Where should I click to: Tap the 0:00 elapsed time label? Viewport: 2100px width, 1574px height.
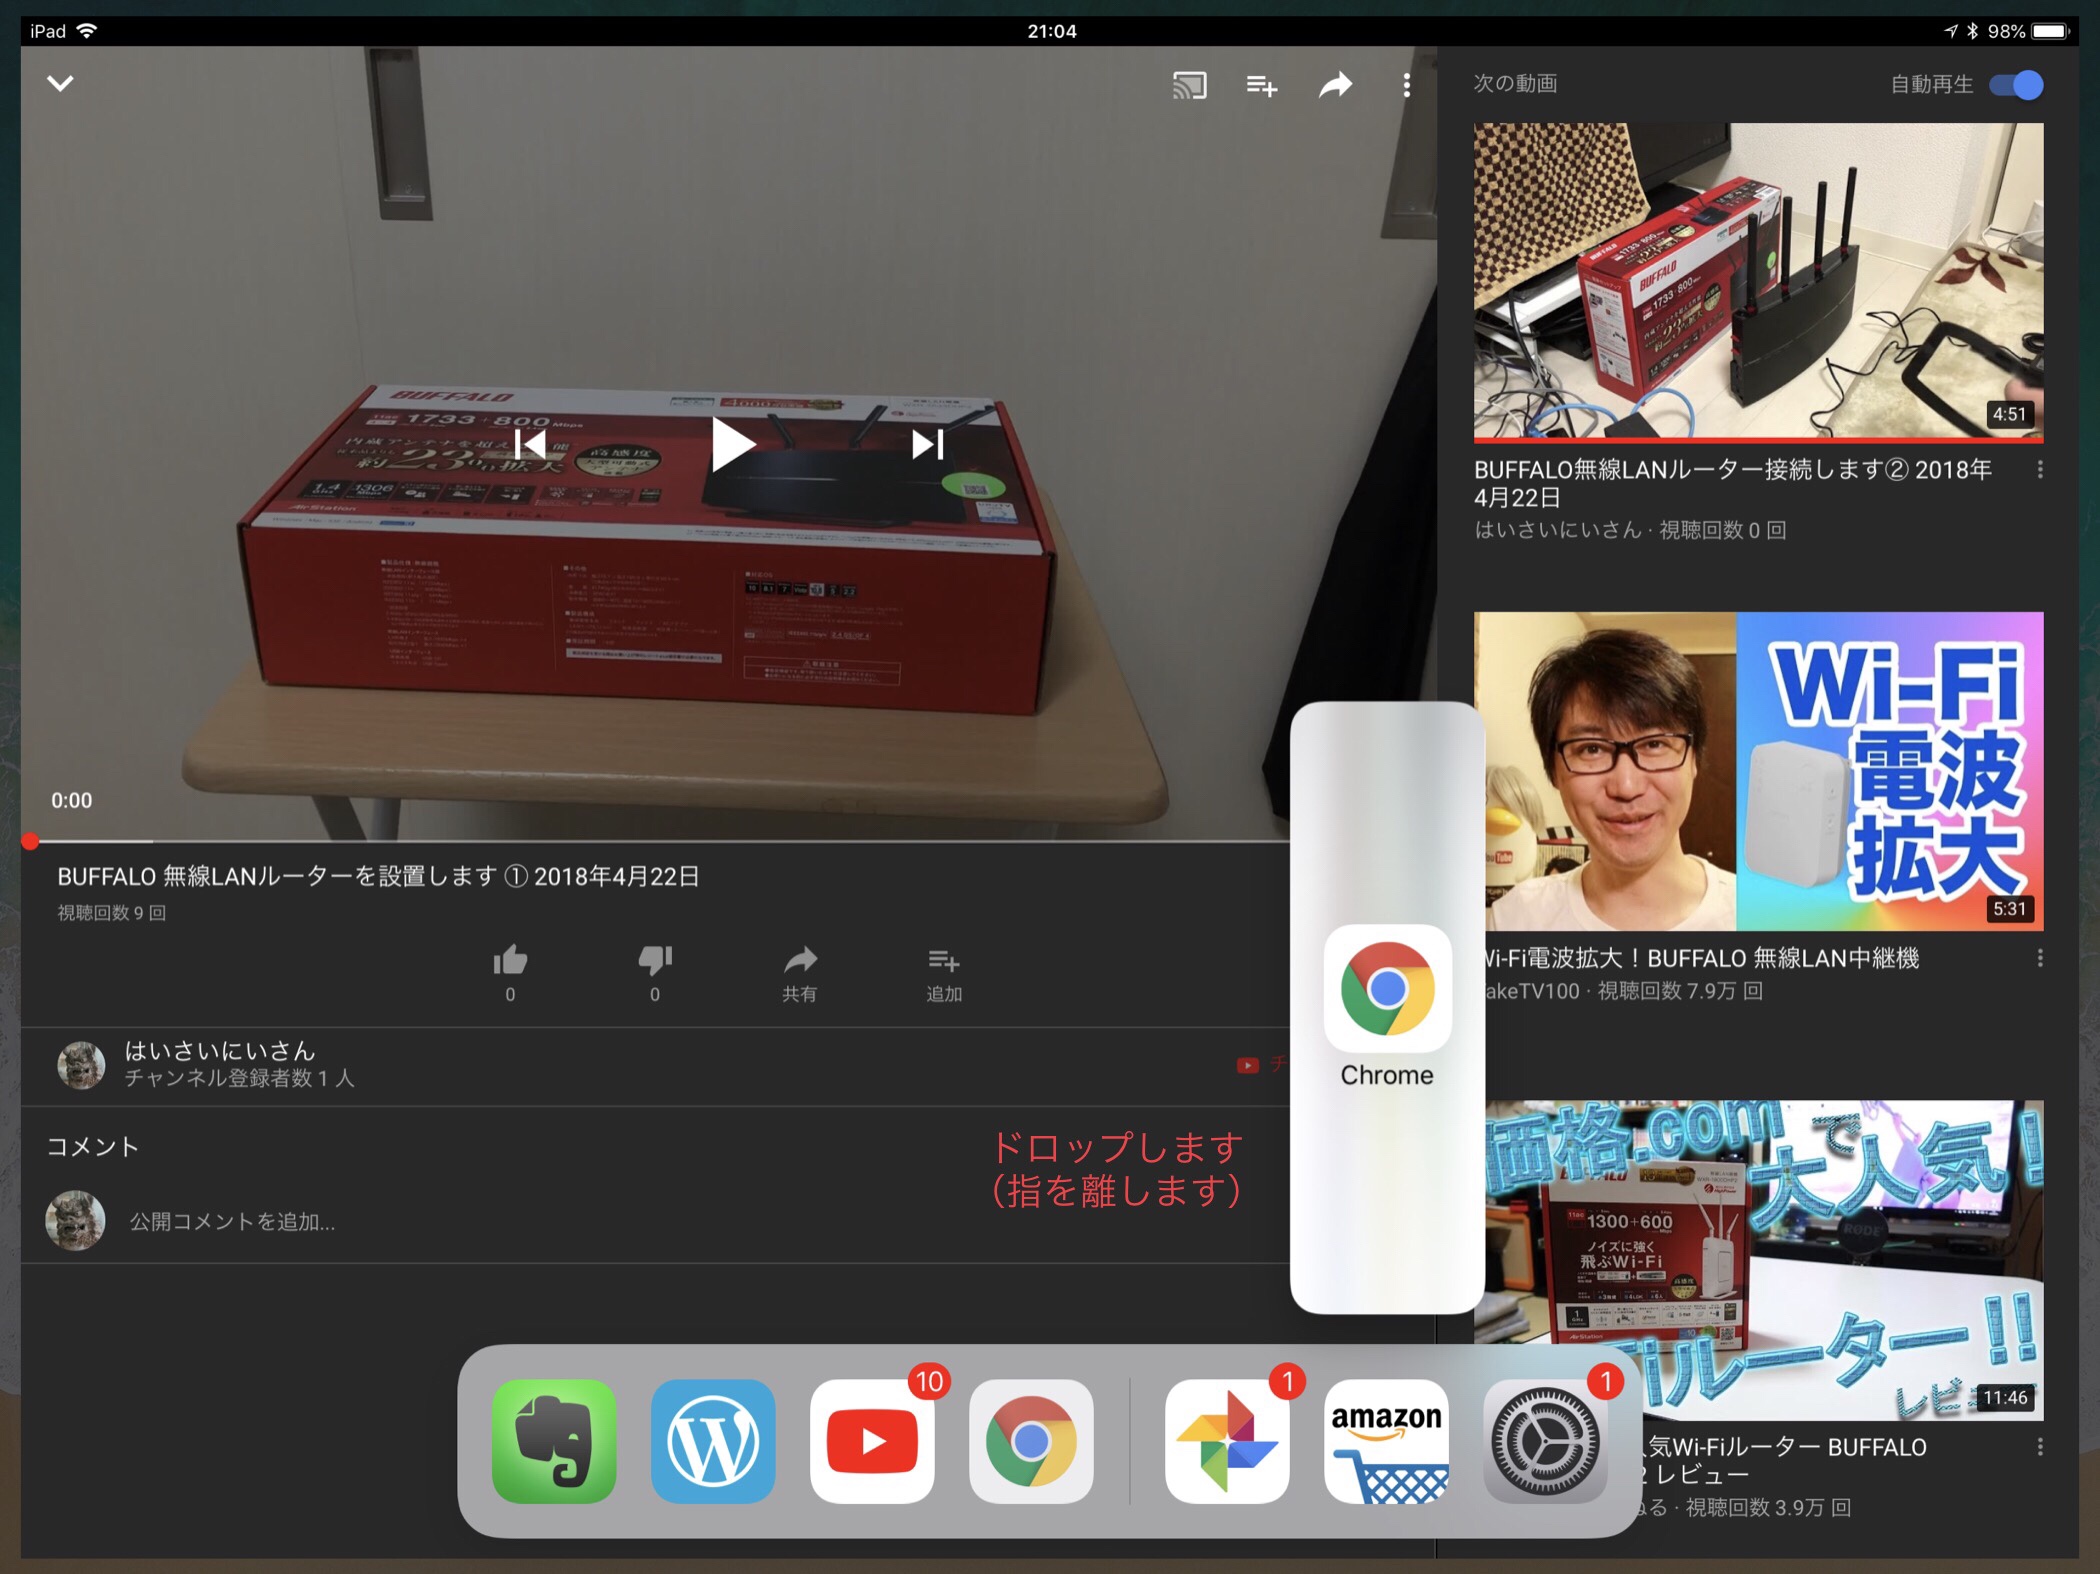[x=72, y=800]
